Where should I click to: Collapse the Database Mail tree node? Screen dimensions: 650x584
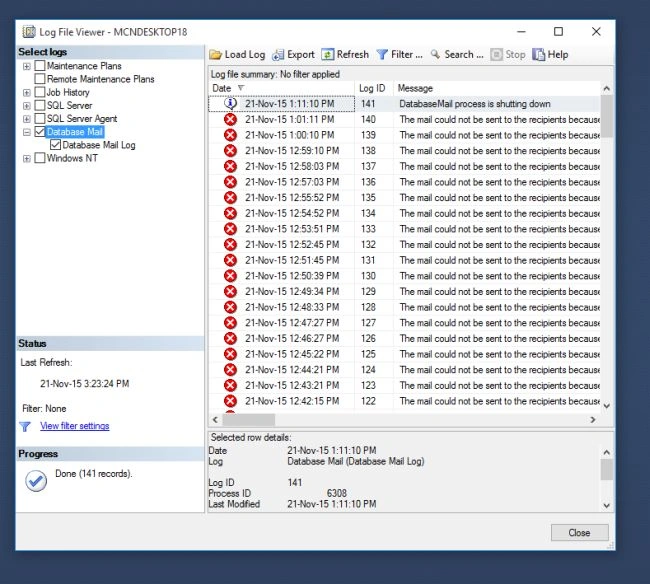(x=27, y=133)
